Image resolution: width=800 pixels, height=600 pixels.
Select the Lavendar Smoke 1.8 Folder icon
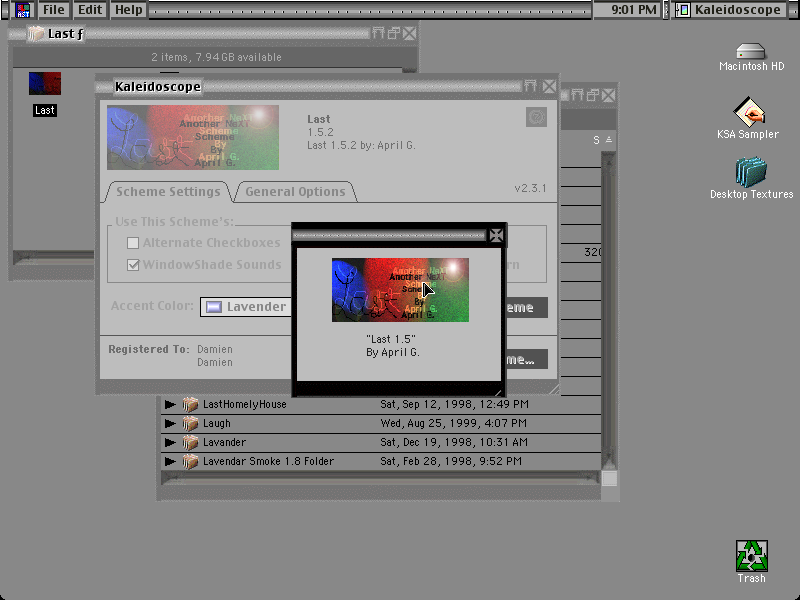click(x=190, y=461)
